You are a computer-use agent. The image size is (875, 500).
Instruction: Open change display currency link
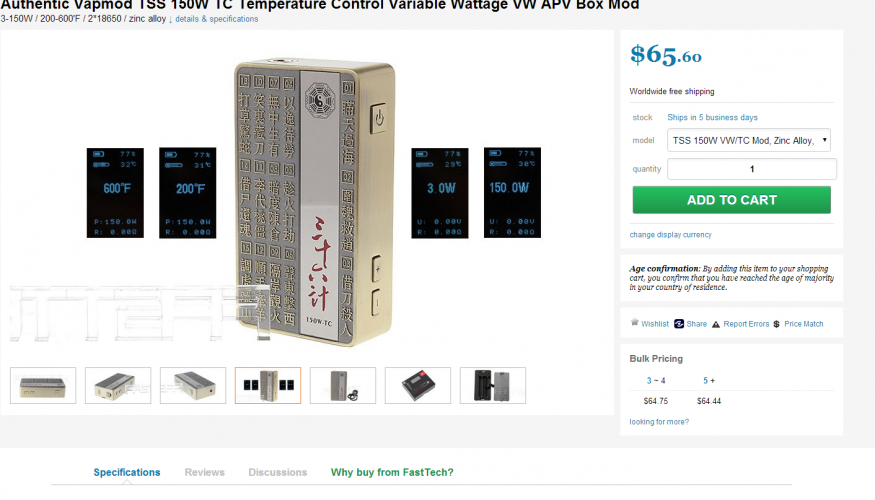pos(670,235)
